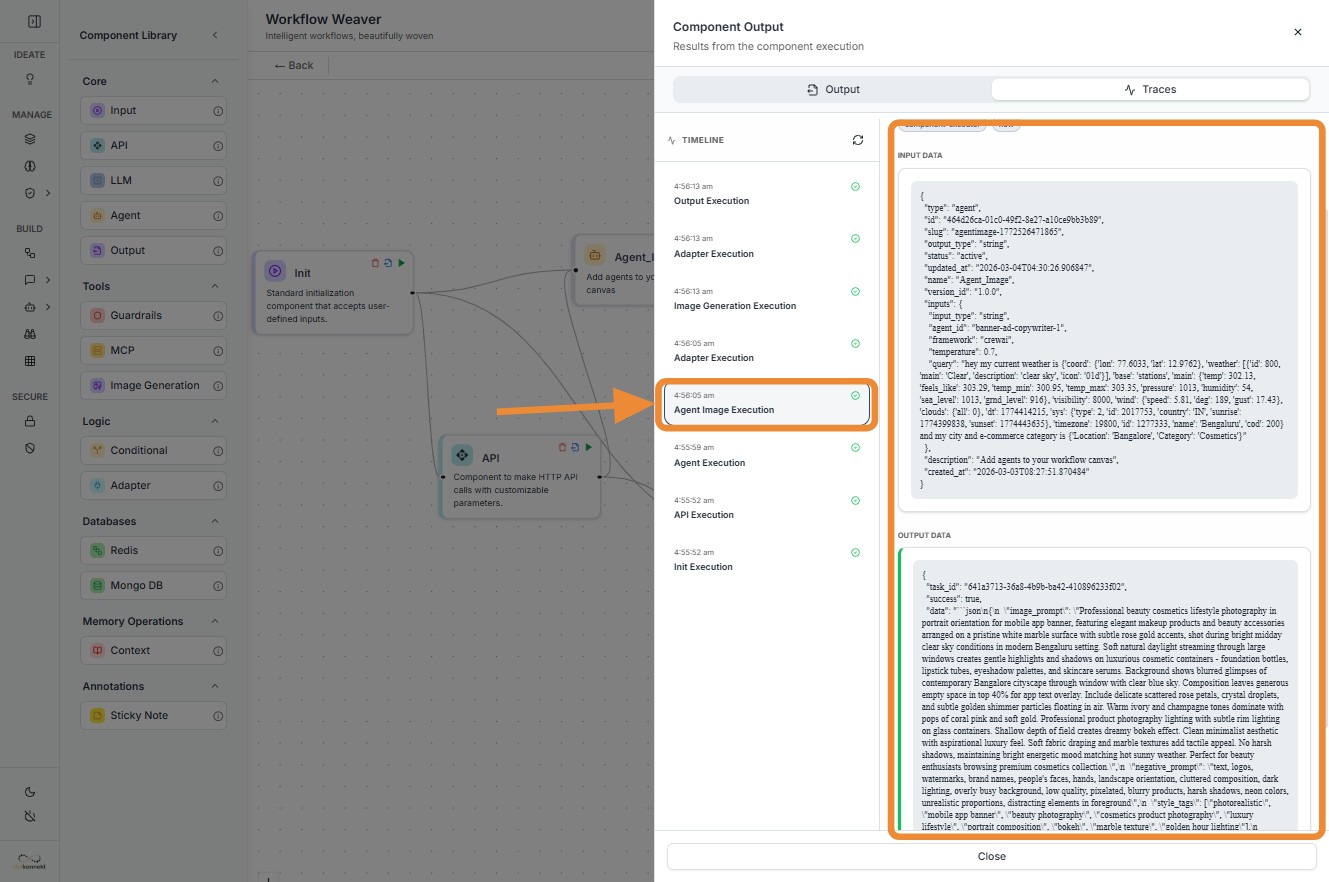Show info for the Image Generation component

click(x=218, y=386)
